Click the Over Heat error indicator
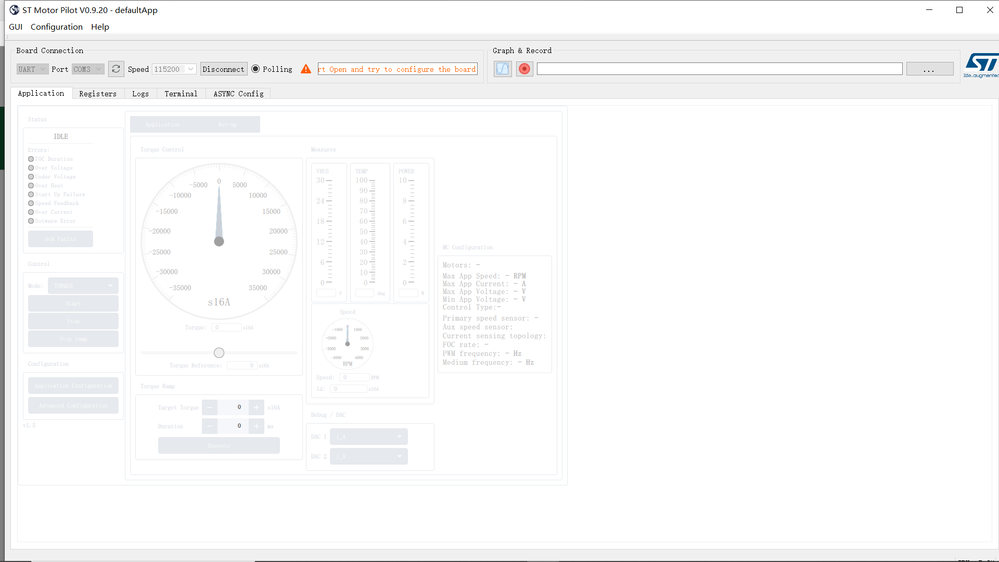Viewport: 999px width, 562px height. pyautogui.click(x=31, y=186)
